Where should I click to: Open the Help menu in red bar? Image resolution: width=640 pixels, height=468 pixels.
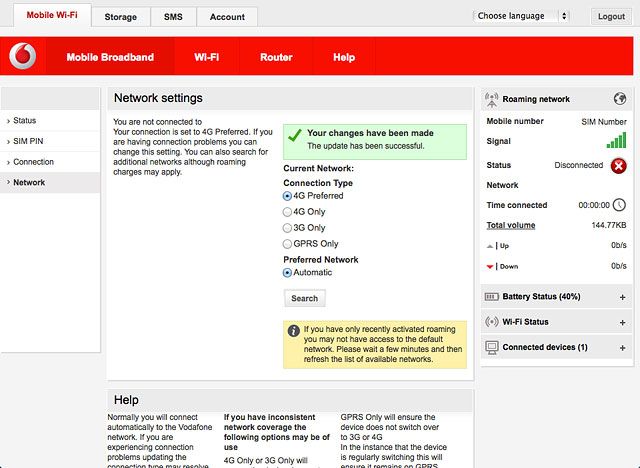344,57
